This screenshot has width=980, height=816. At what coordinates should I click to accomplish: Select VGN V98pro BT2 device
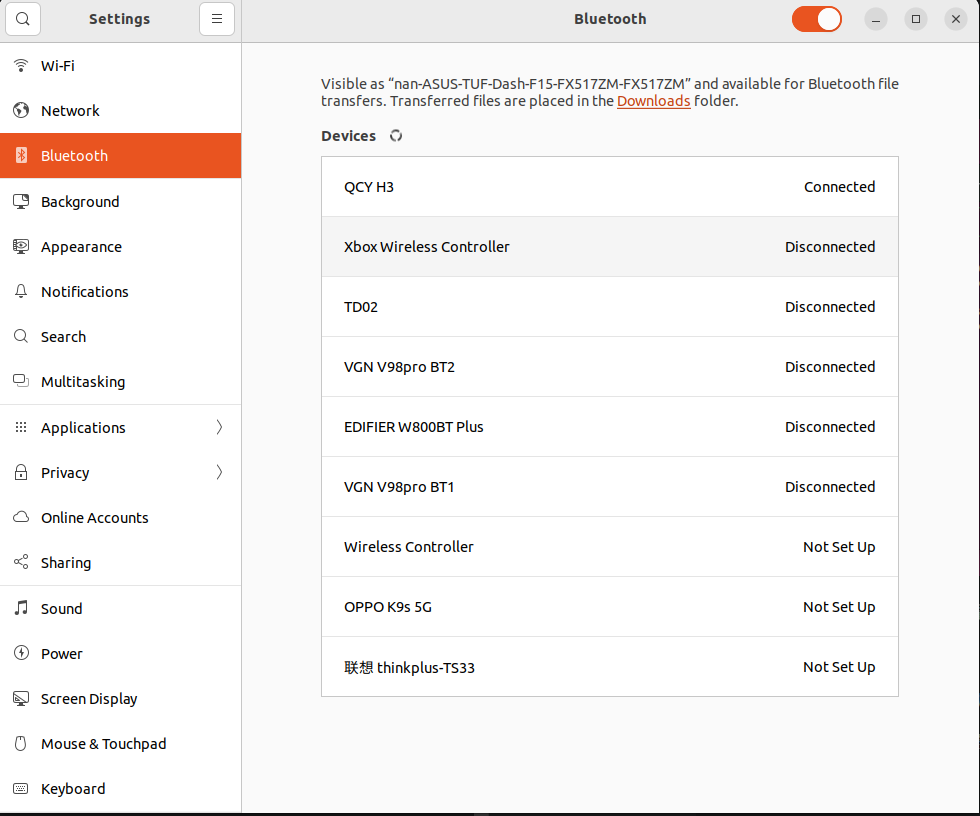(x=610, y=367)
